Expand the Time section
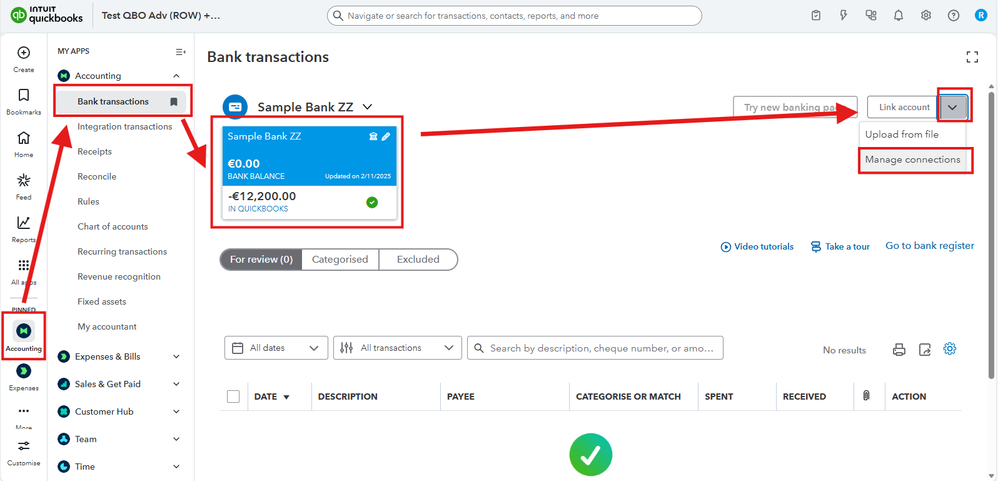The image size is (998, 481). click(176, 466)
